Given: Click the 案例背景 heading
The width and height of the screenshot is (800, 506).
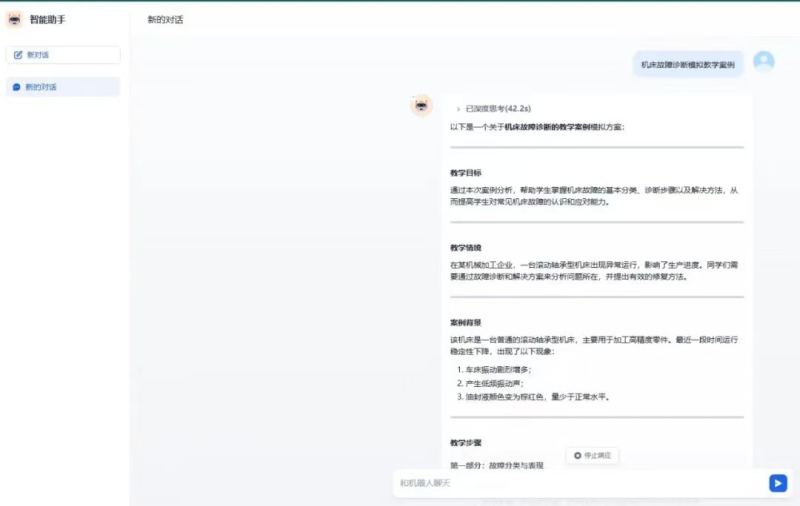Looking at the screenshot, I should (x=465, y=322).
